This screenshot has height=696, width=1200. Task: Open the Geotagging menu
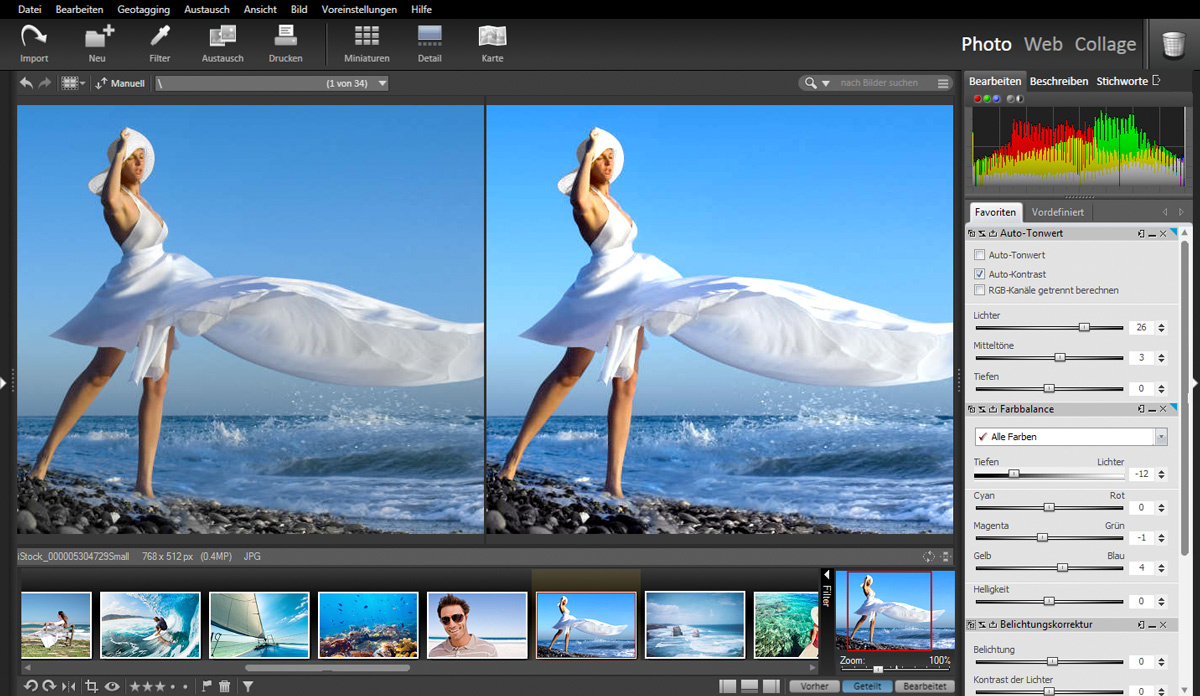click(143, 9)
